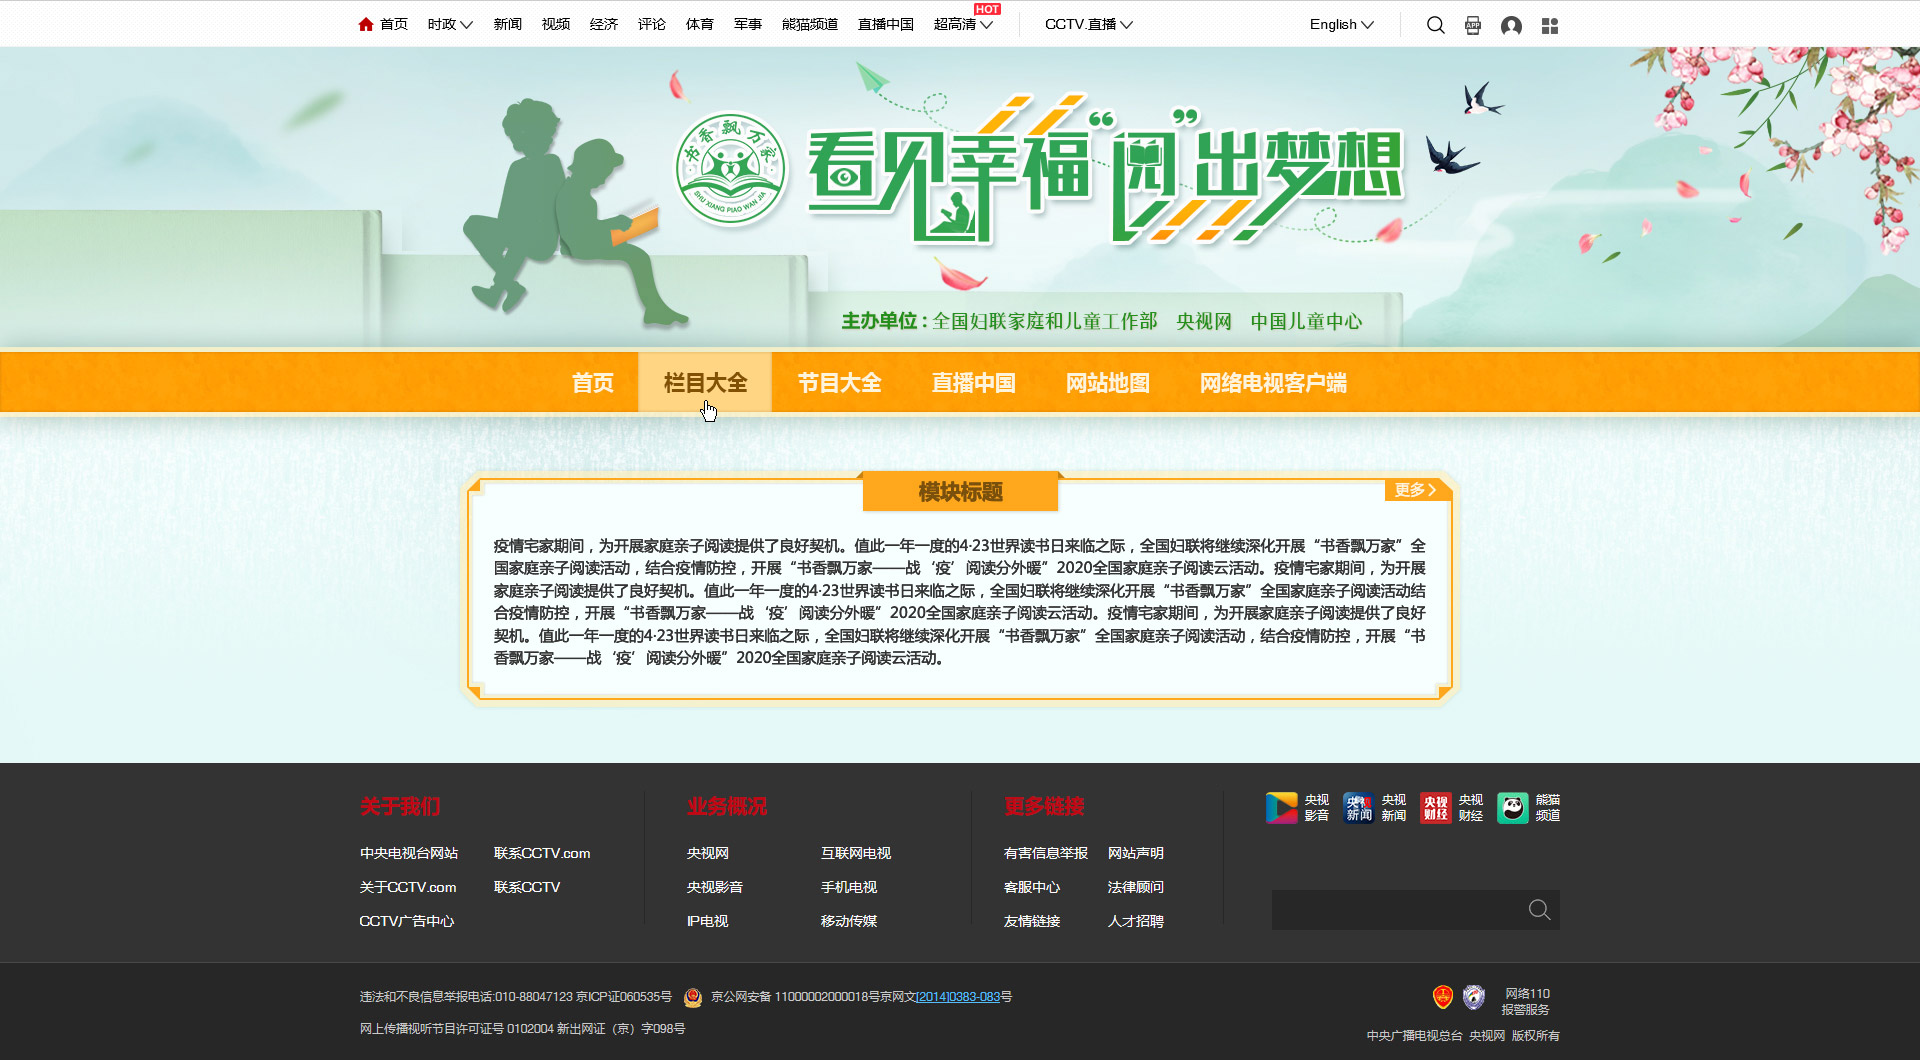Click the 有害信息举报 link
This screenshot has width=1920, height=1060.
coord(1046,853)
